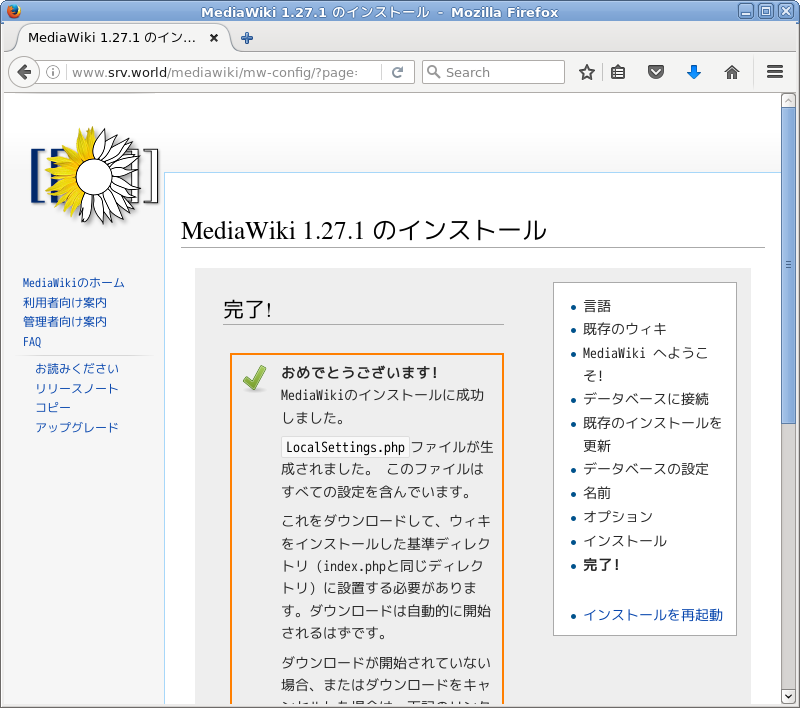Open the Downloads arrow icon

694,72
